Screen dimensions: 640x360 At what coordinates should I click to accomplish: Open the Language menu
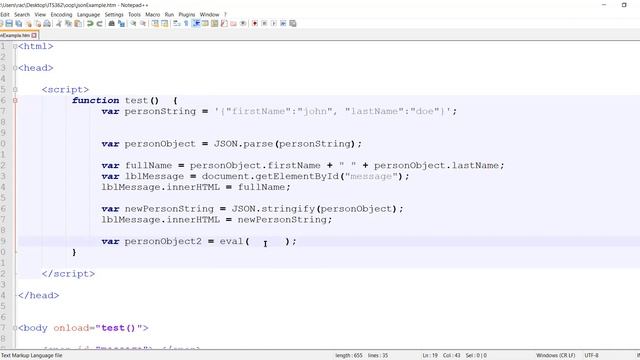pos(88,14)
